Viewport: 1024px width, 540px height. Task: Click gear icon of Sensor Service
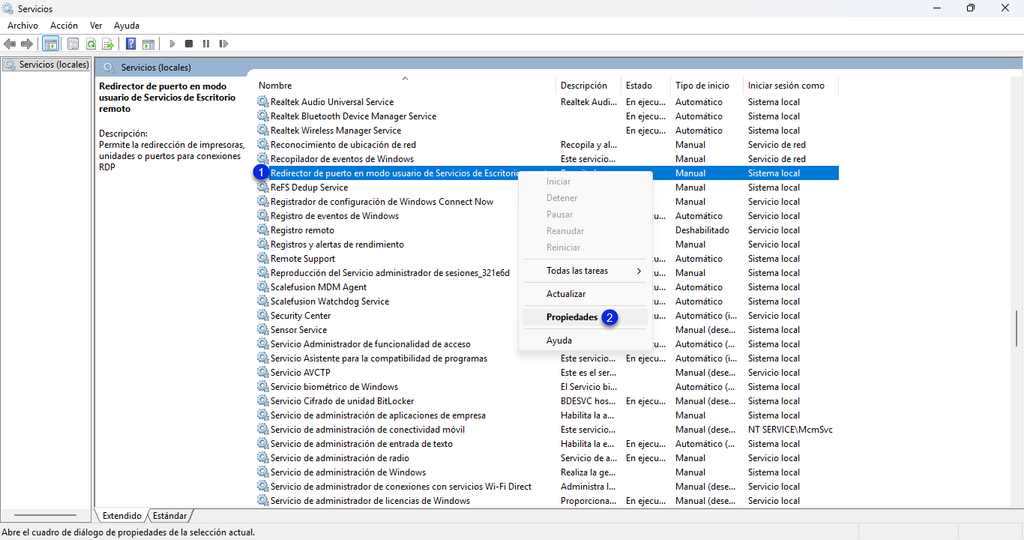point(263,330)
